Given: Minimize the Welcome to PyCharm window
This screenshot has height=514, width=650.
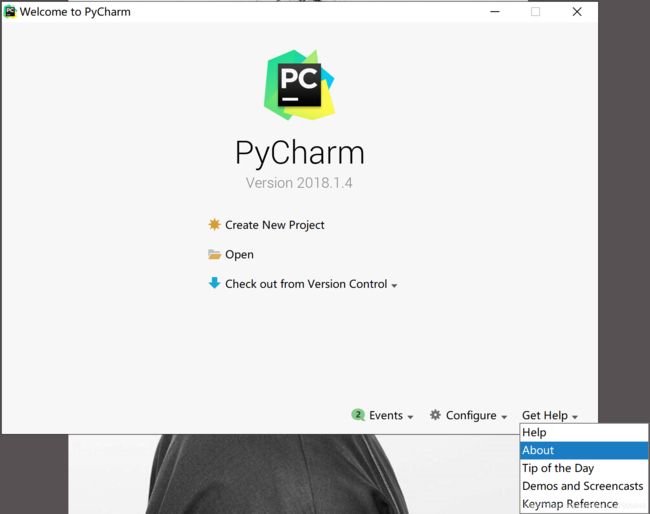Looking at the screenshot, I should coord(495,12).
